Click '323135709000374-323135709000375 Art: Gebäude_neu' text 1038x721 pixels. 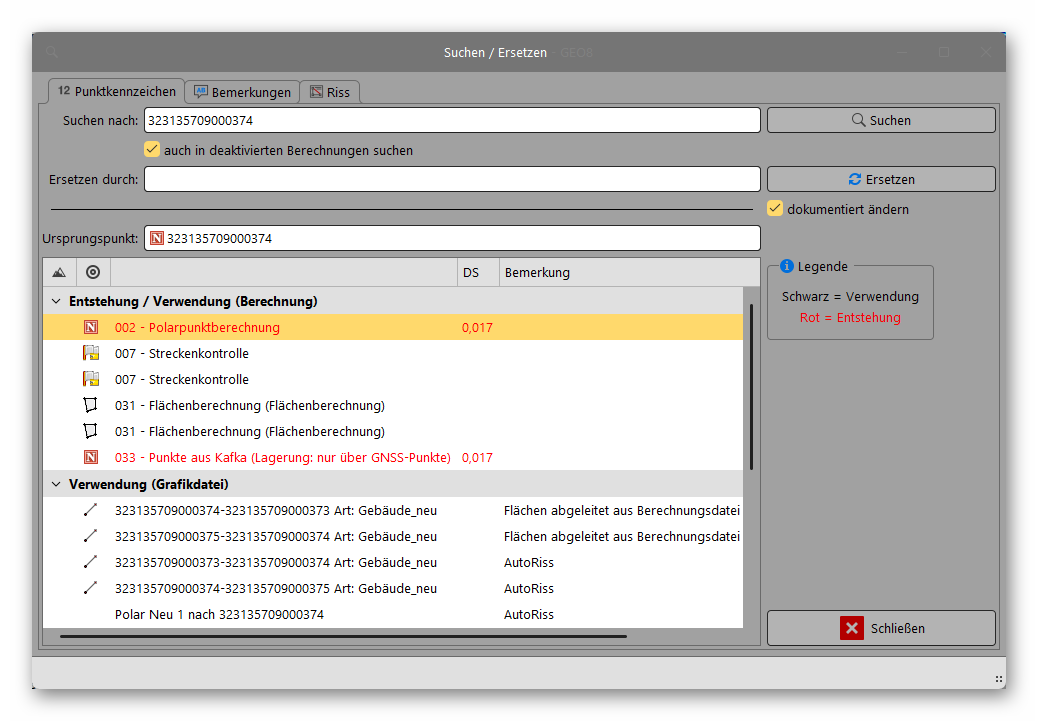(276, 589)
